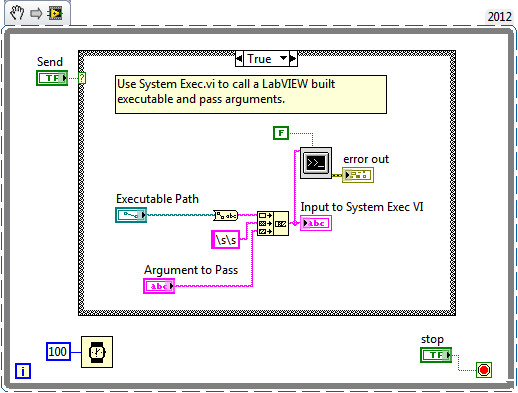Click the 2012 version label
518x393 pixels.
tap(499, 17)
